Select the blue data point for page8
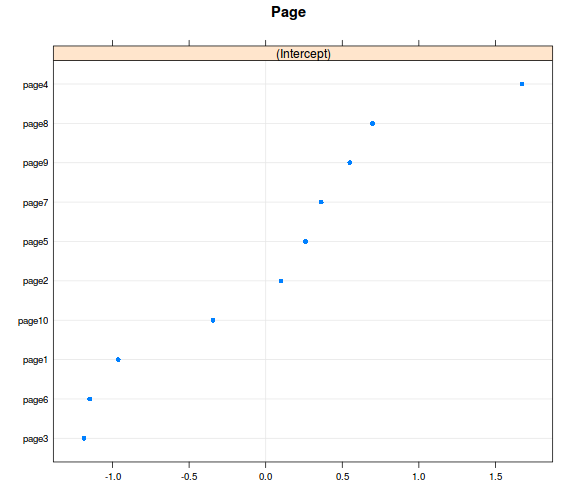This screenshot has height=504, width=576. [372, 123]
